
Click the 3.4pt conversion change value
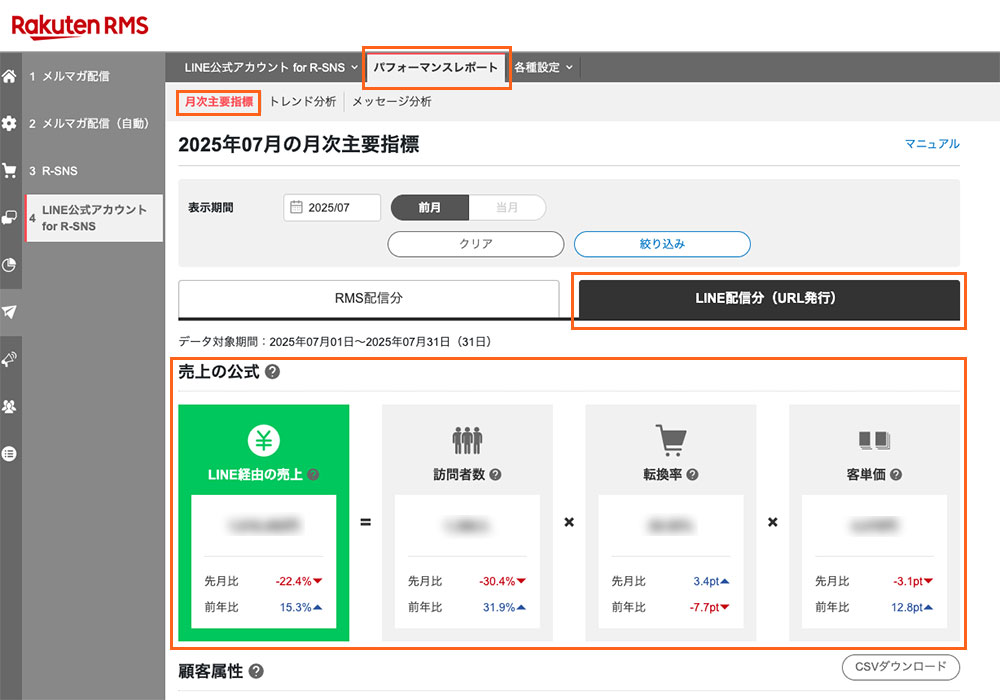(x=706, y=581)
